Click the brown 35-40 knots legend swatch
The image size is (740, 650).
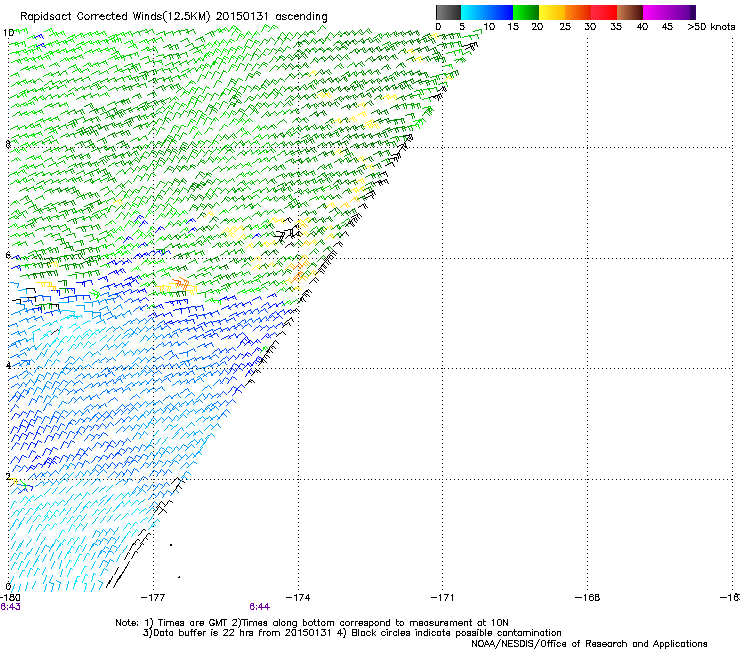630,12
